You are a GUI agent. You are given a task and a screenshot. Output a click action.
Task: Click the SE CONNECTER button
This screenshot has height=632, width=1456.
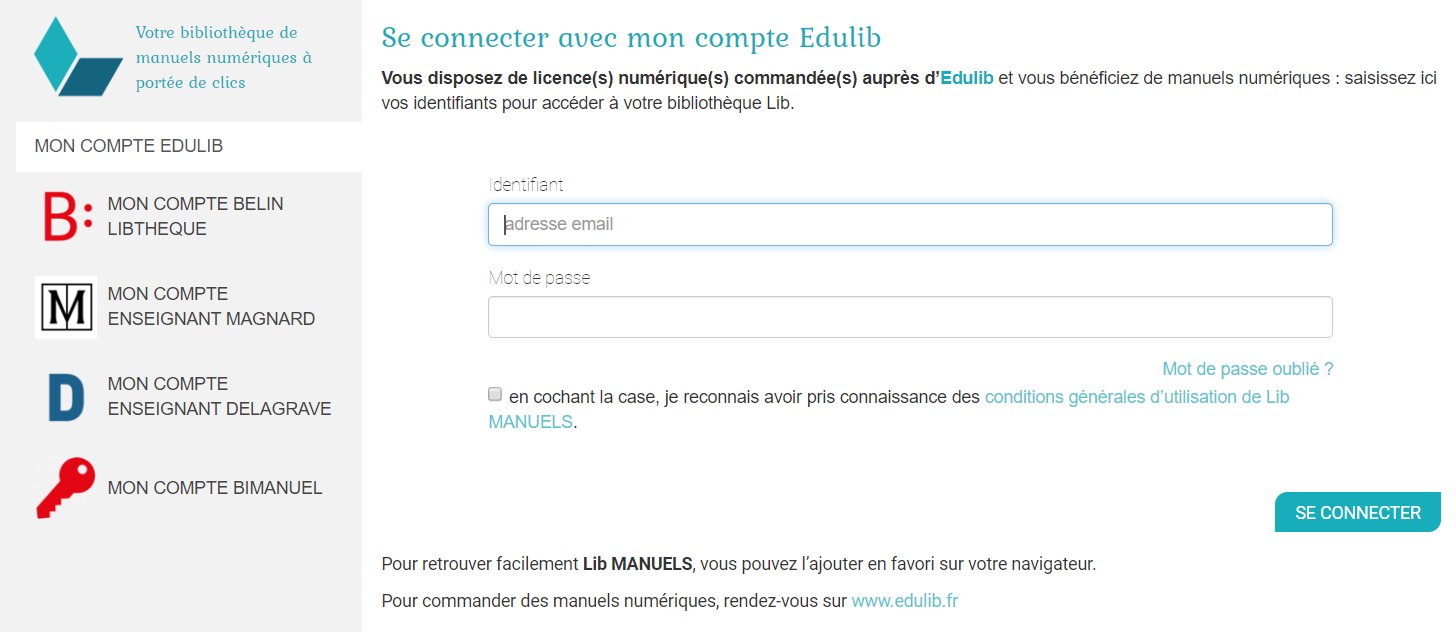pyautogui.click(x=1358, y=513)
